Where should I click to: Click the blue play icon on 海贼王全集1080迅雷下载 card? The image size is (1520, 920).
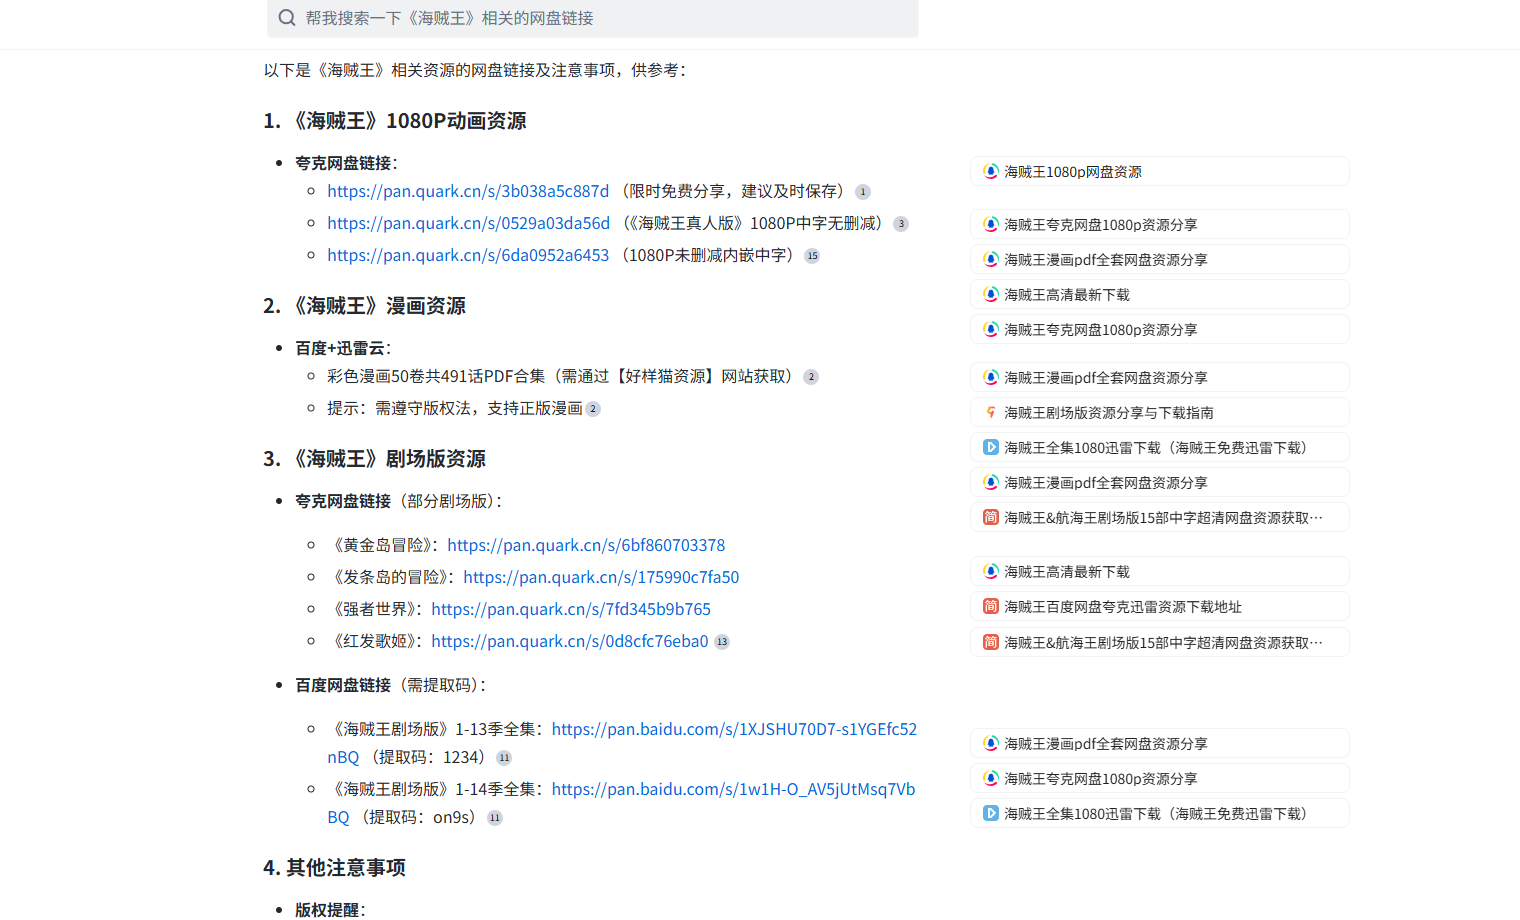[990, 447]
